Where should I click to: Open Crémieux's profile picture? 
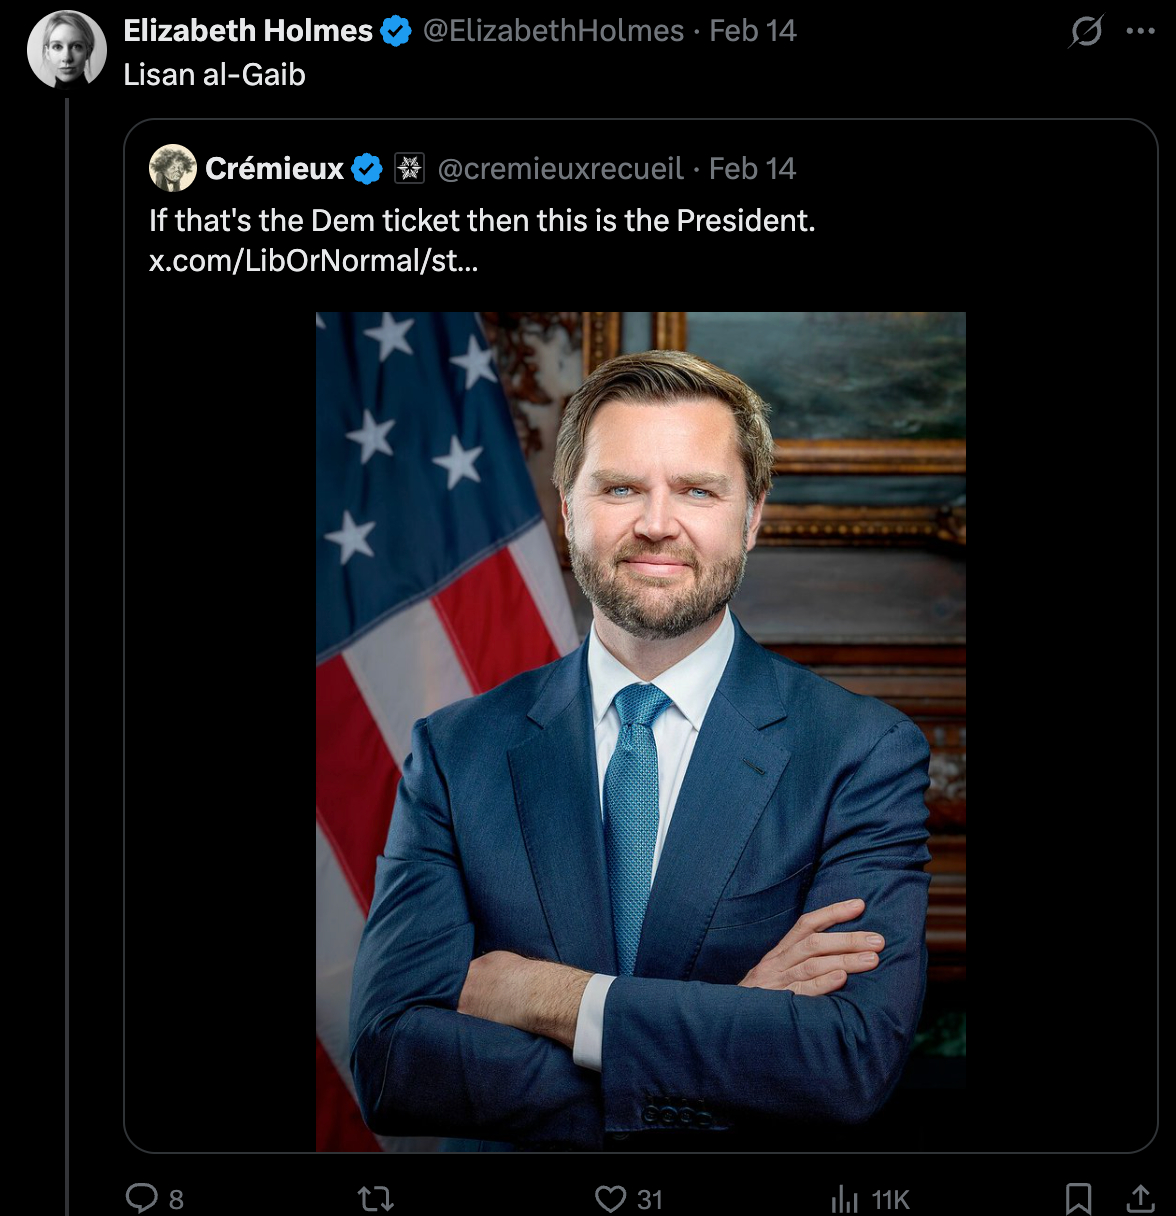tap(173, 168)
